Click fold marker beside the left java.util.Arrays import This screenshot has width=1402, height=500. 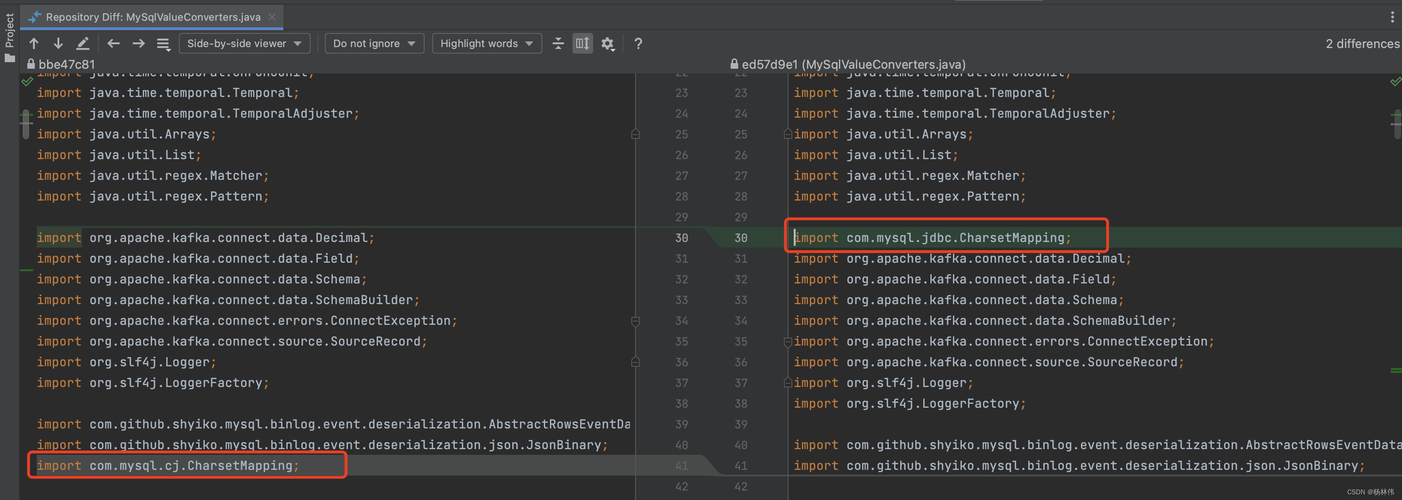[635, 134]
